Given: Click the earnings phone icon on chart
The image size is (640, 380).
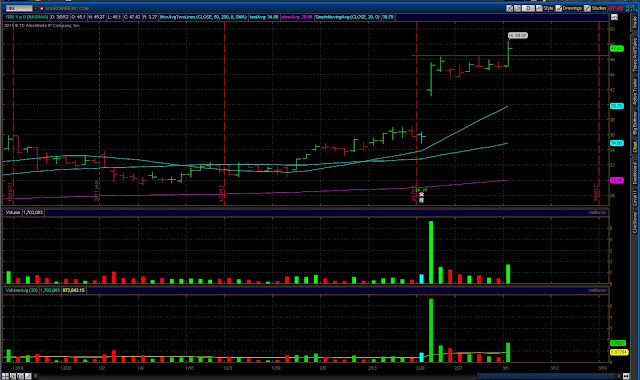Looking at the screenshot, I should tap(421, 195).
